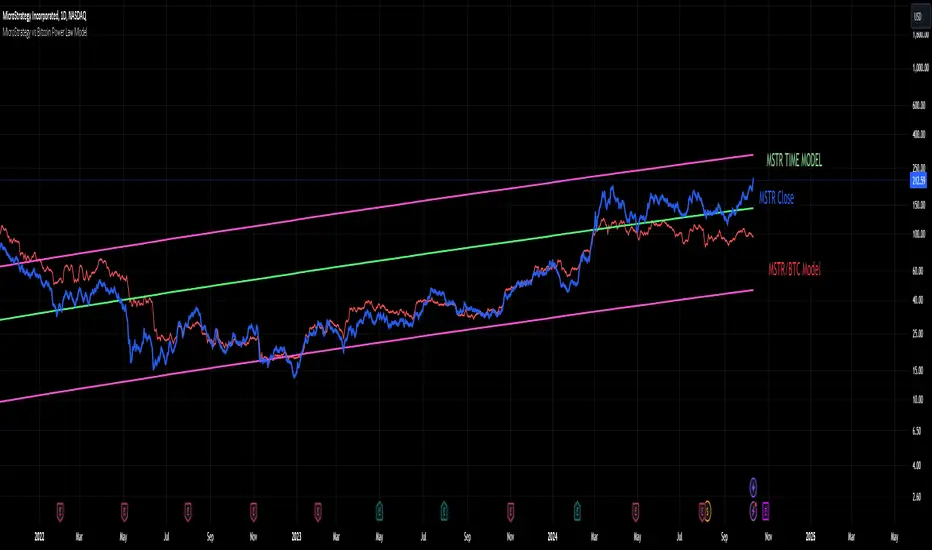The width and height of the screenshot is (932, 550).
Task: Click the red November 2022 earnings marker
Action: pyautogui.click(x=254, y=511)
